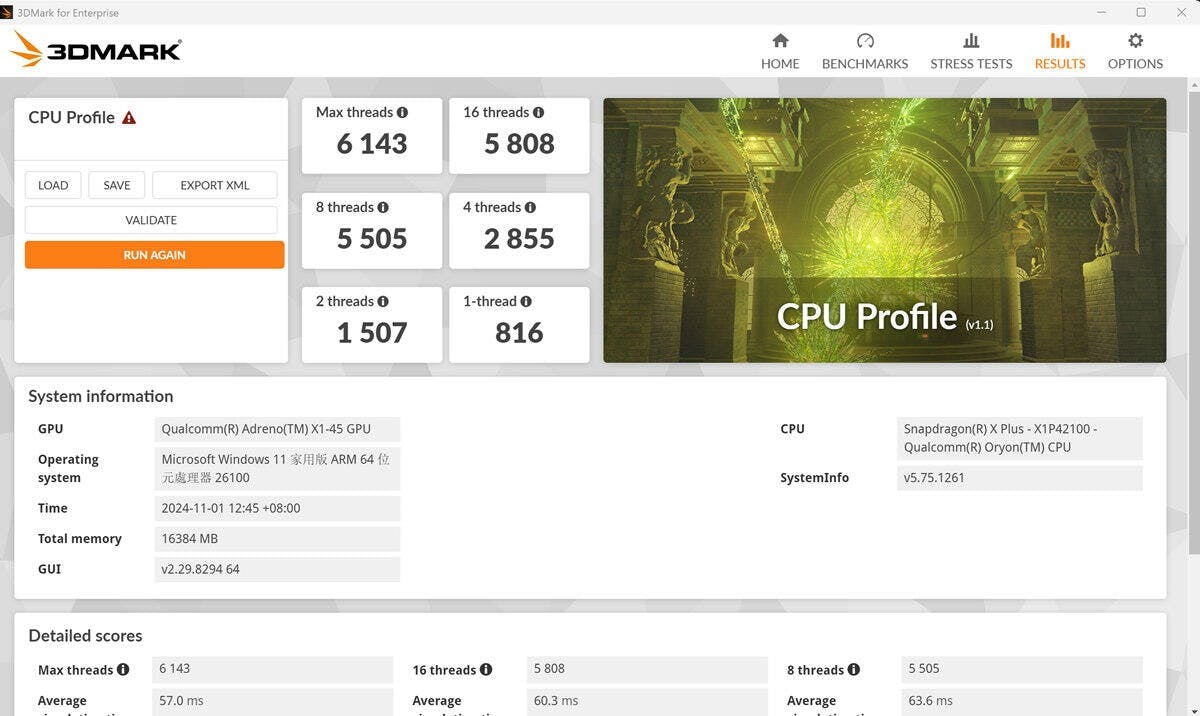The height and width of the screenshot is (716, 1200).
Task: Click Detailed scores 8 threads value 5 505
Action: (x=1022, y=669)
